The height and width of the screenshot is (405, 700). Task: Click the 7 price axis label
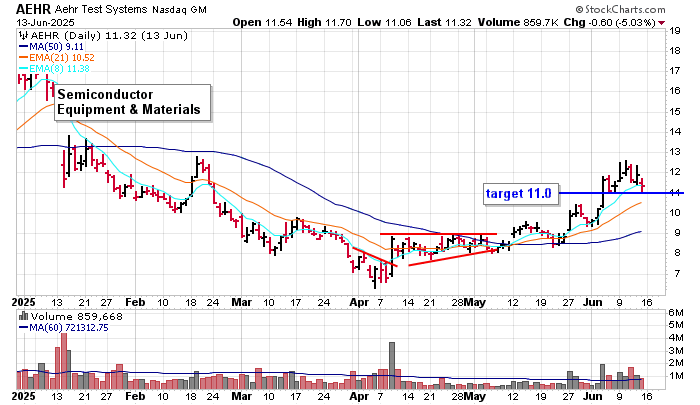(x=677, y=273)
